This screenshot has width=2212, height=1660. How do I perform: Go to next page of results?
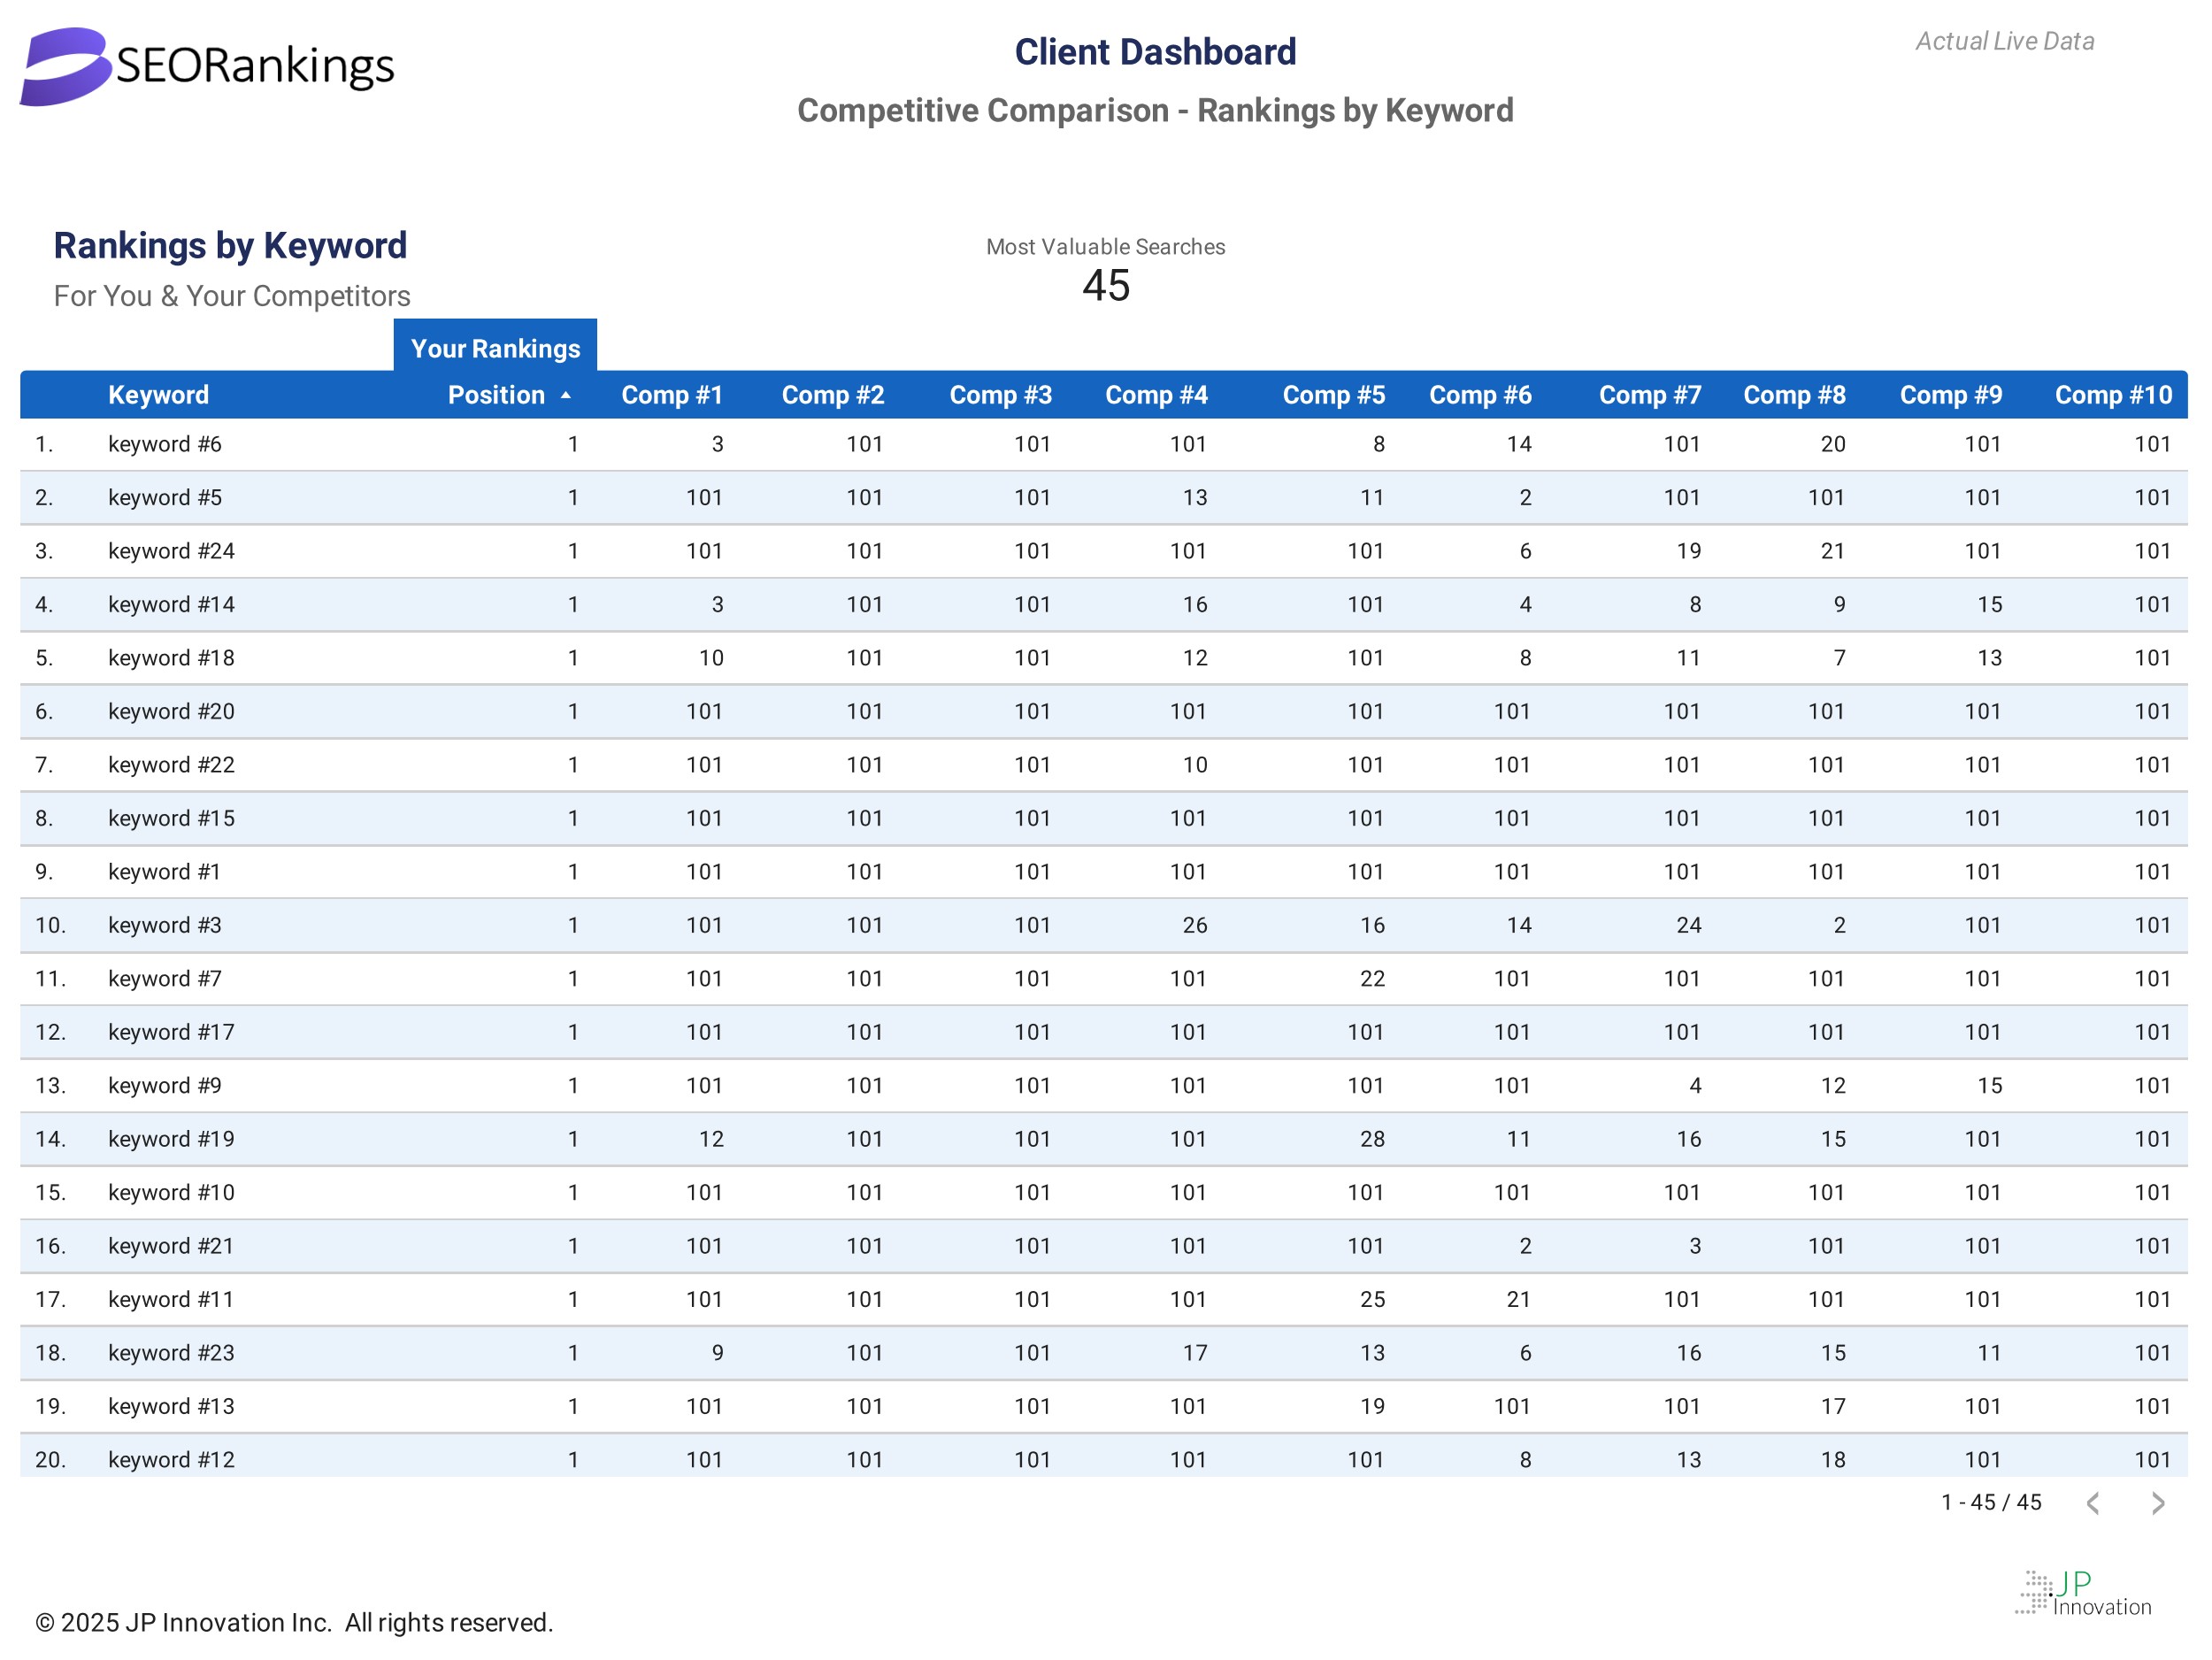pos(2157,1503)
